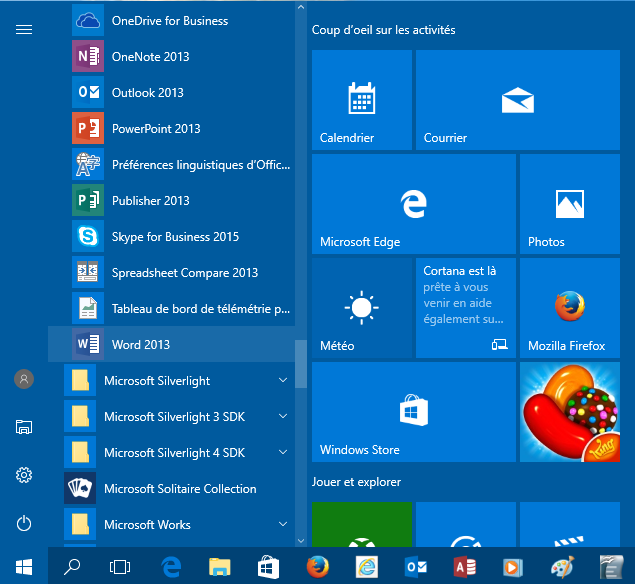The height and width of the screenshot is (584, 635).
Task: Open Task View on the taskbar
Action: click(120, 567)
